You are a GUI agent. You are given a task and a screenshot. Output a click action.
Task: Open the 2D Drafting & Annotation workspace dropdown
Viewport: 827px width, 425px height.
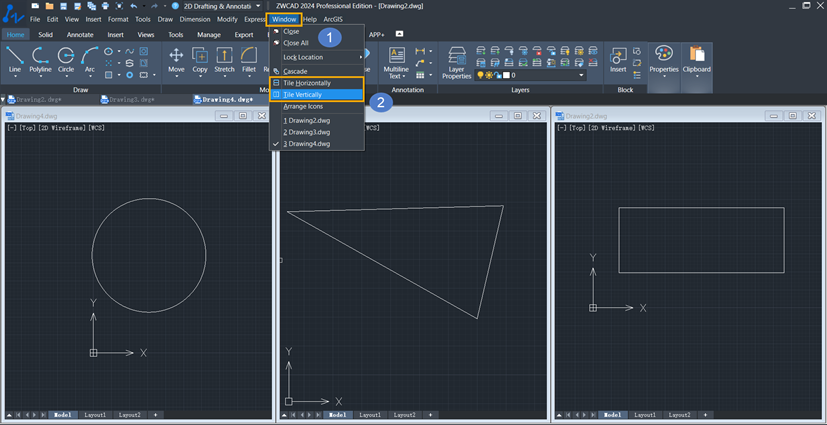click(x=222, y=6)
